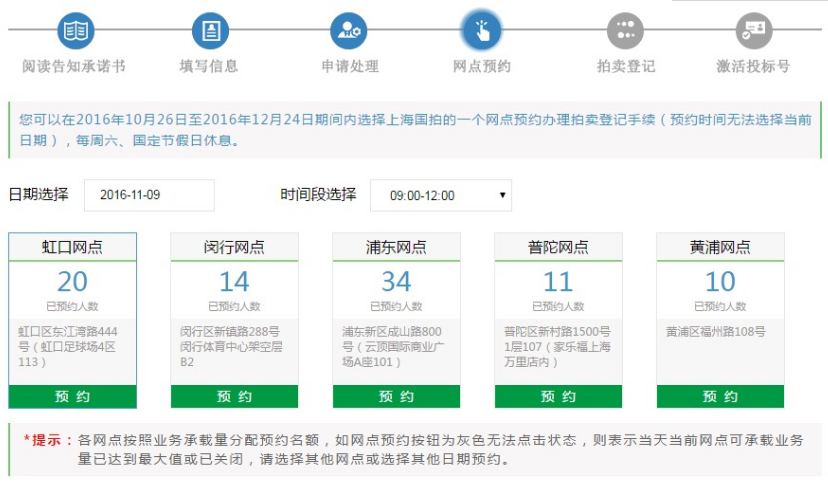Select the 黄浦网点 card header
This screenshot has height=483, width=828.
click(720, 247)
